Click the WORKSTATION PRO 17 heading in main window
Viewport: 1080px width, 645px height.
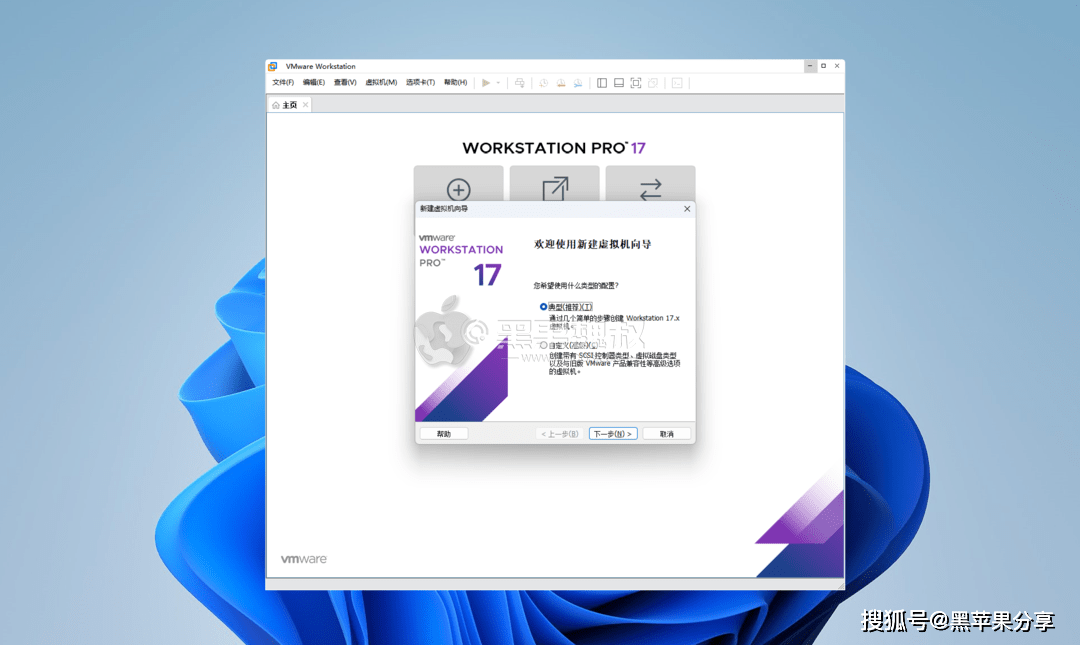554,148
